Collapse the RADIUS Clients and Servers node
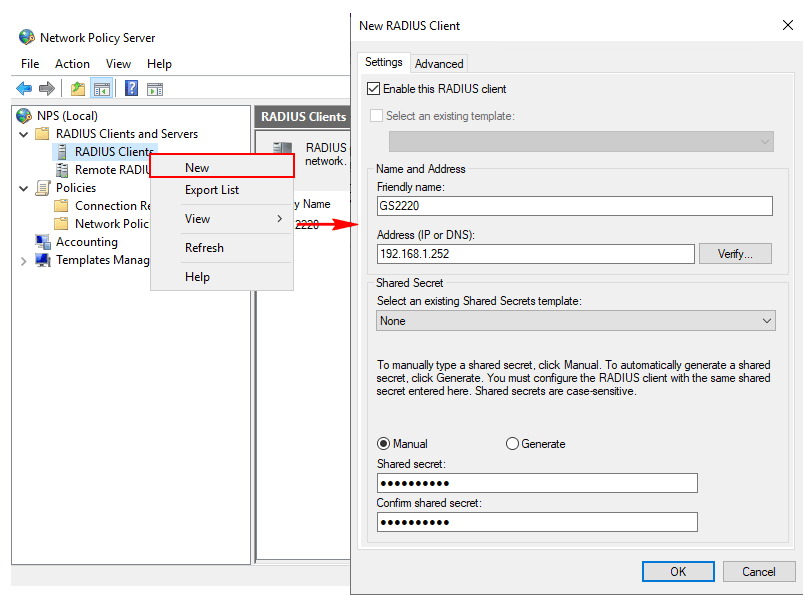 pyautogui.click(x=24, y=134)
